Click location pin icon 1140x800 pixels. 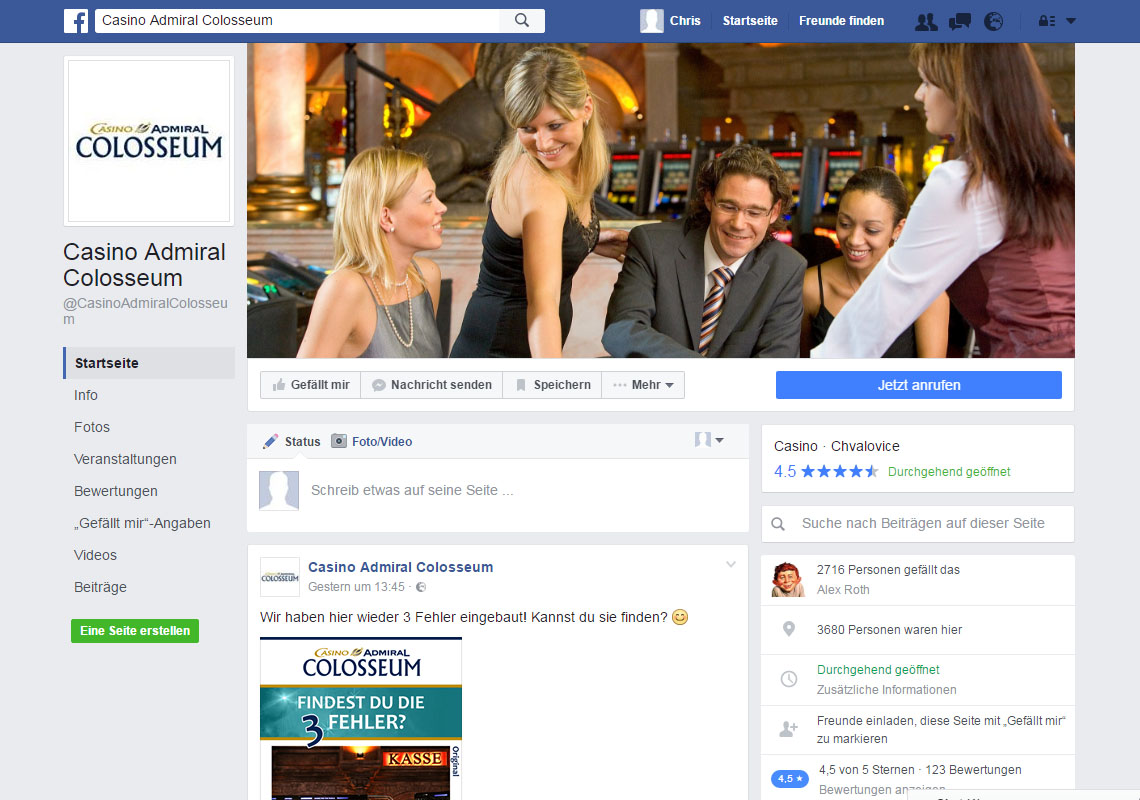(x=789, y=629)
